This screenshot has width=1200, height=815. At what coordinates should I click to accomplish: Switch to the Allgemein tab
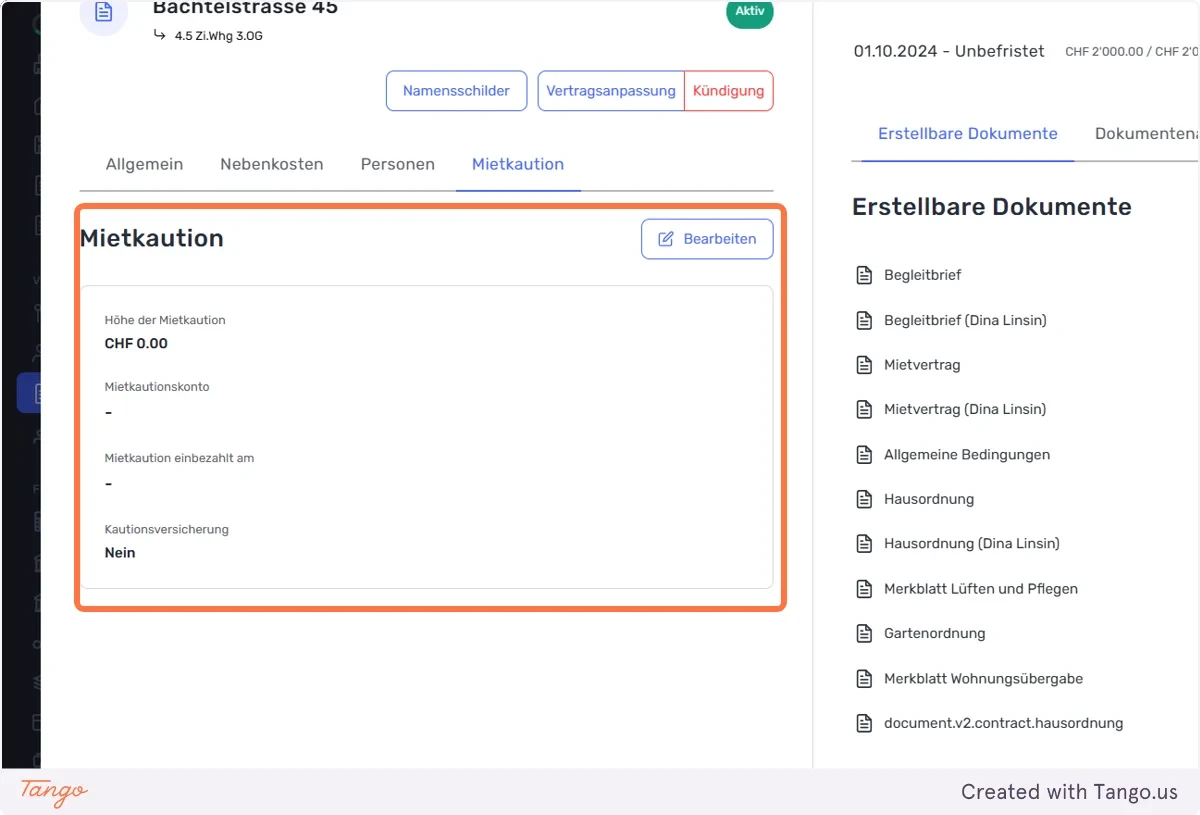tap(144, 164)
